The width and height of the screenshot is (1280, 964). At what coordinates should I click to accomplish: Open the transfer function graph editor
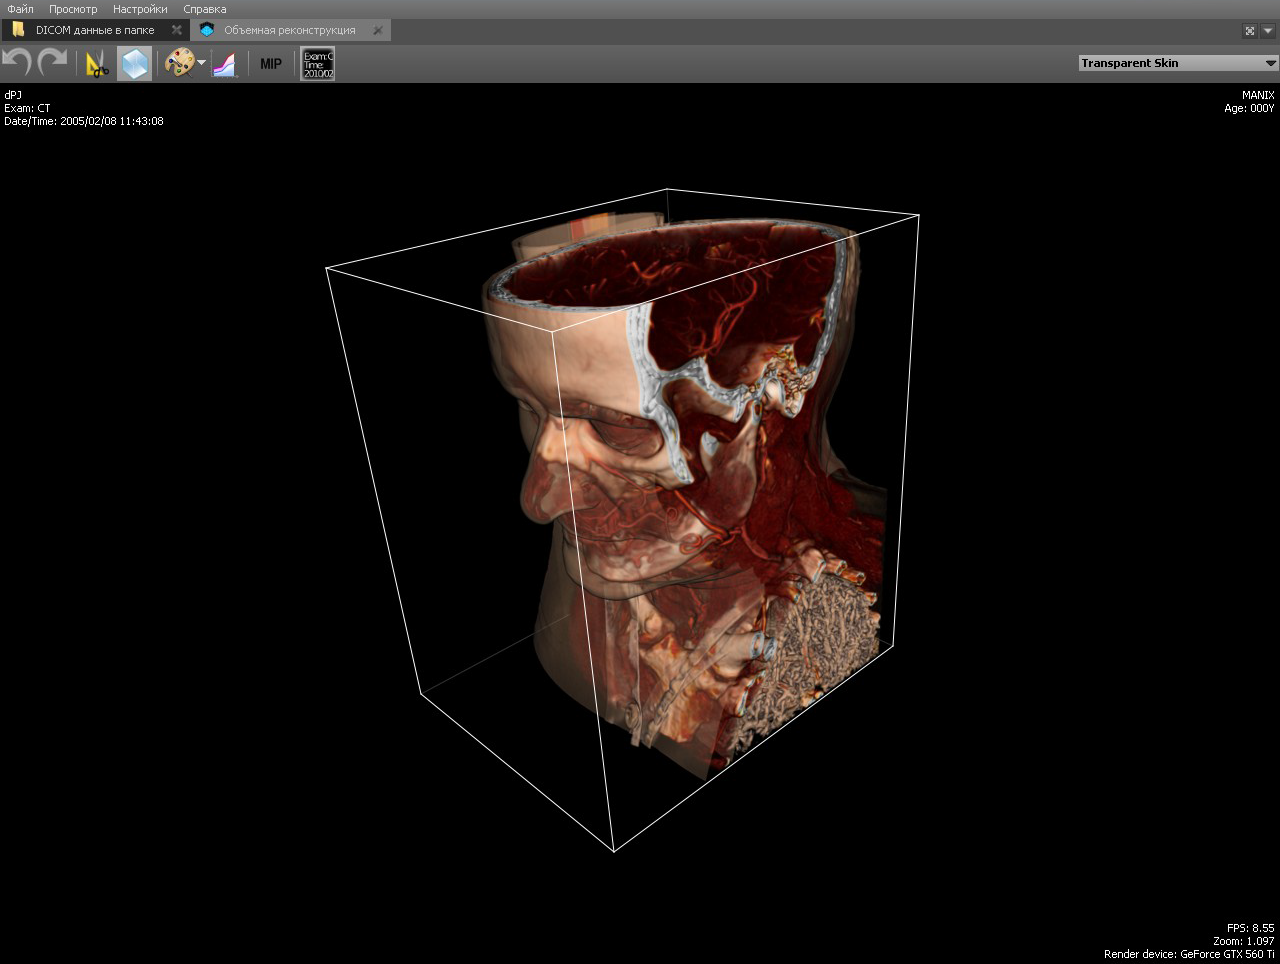(225, 64)
